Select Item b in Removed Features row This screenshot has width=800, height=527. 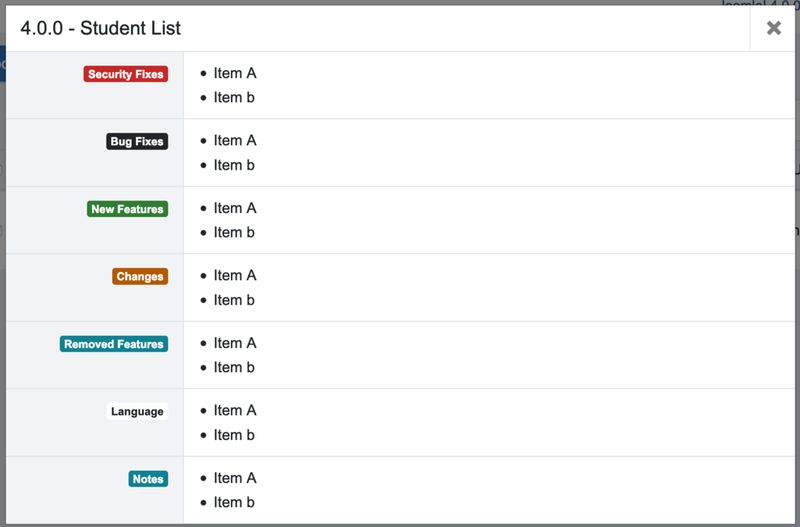[234, 367]
